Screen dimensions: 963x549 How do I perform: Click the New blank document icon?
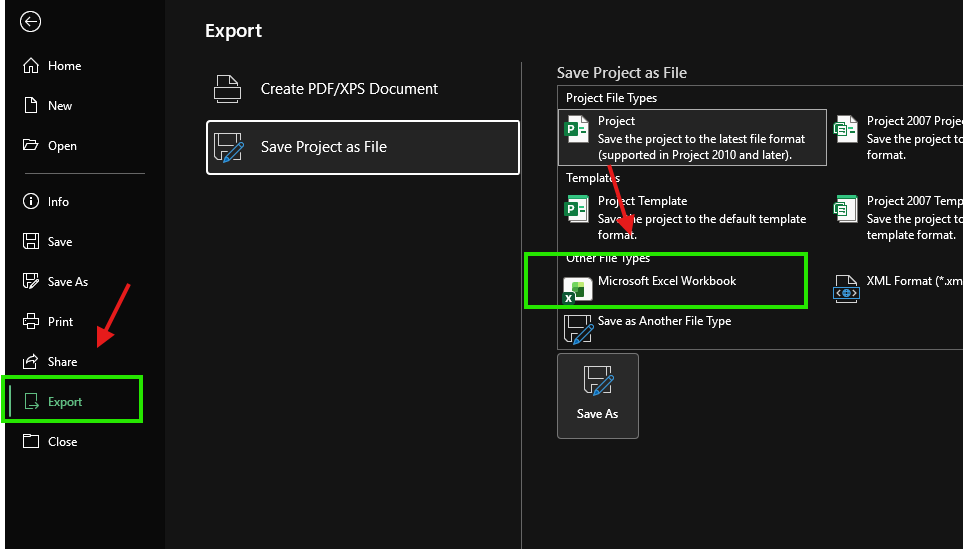tap(31, 106)
